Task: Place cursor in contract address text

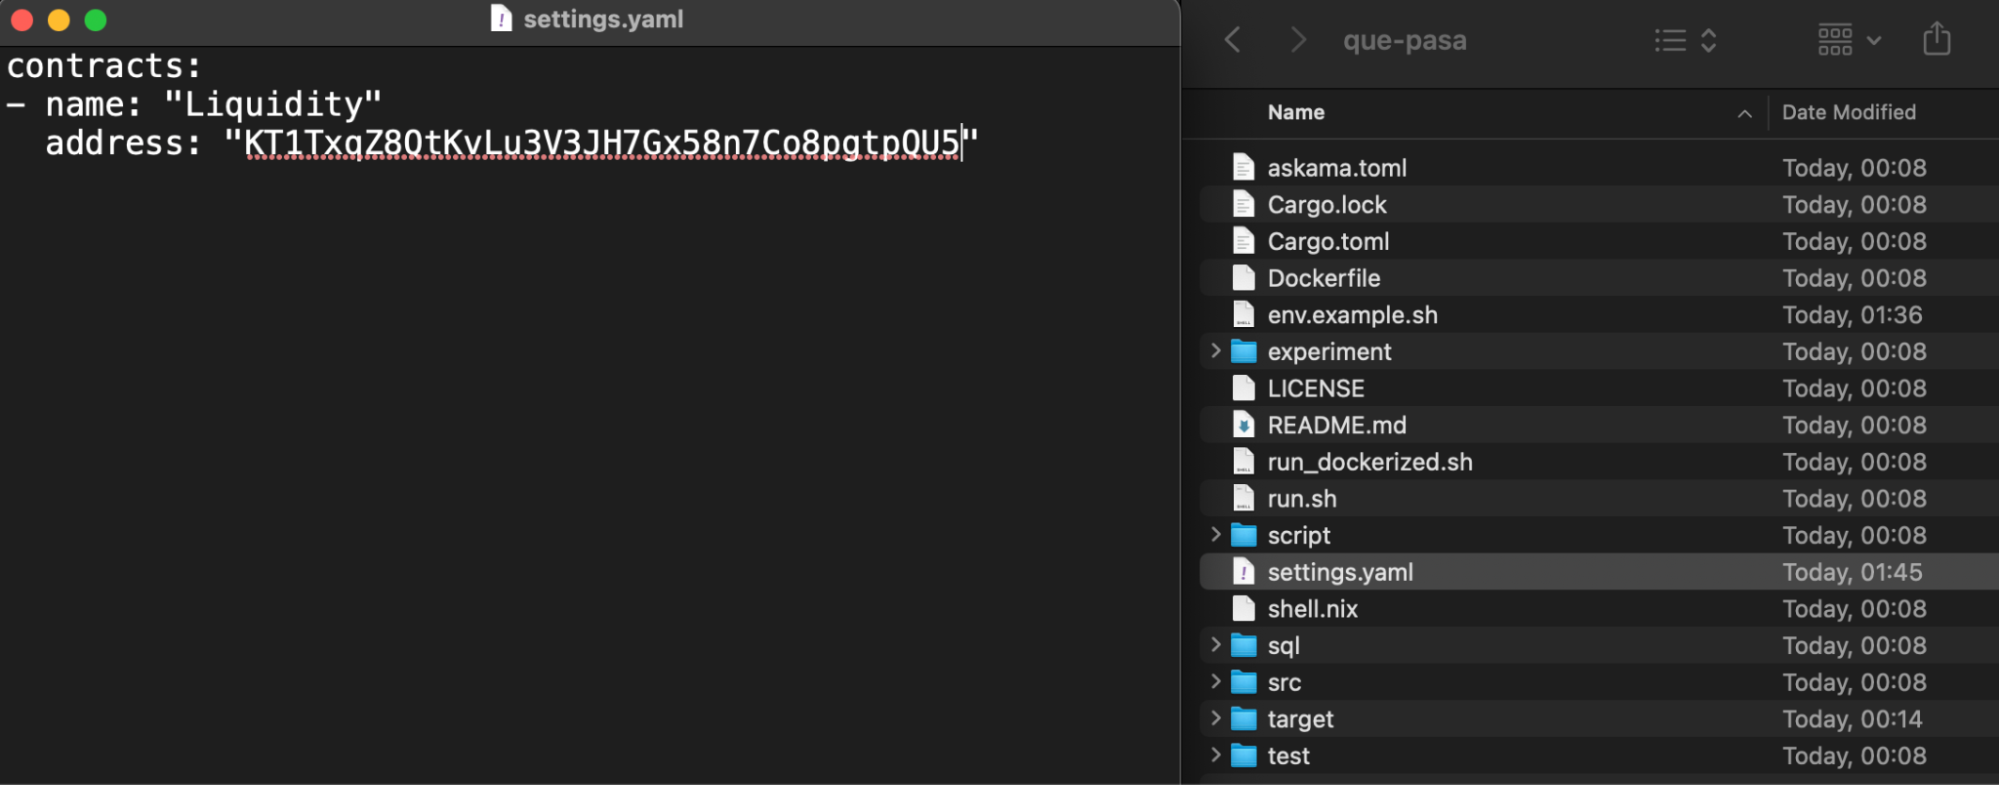Action: point(600,143)
